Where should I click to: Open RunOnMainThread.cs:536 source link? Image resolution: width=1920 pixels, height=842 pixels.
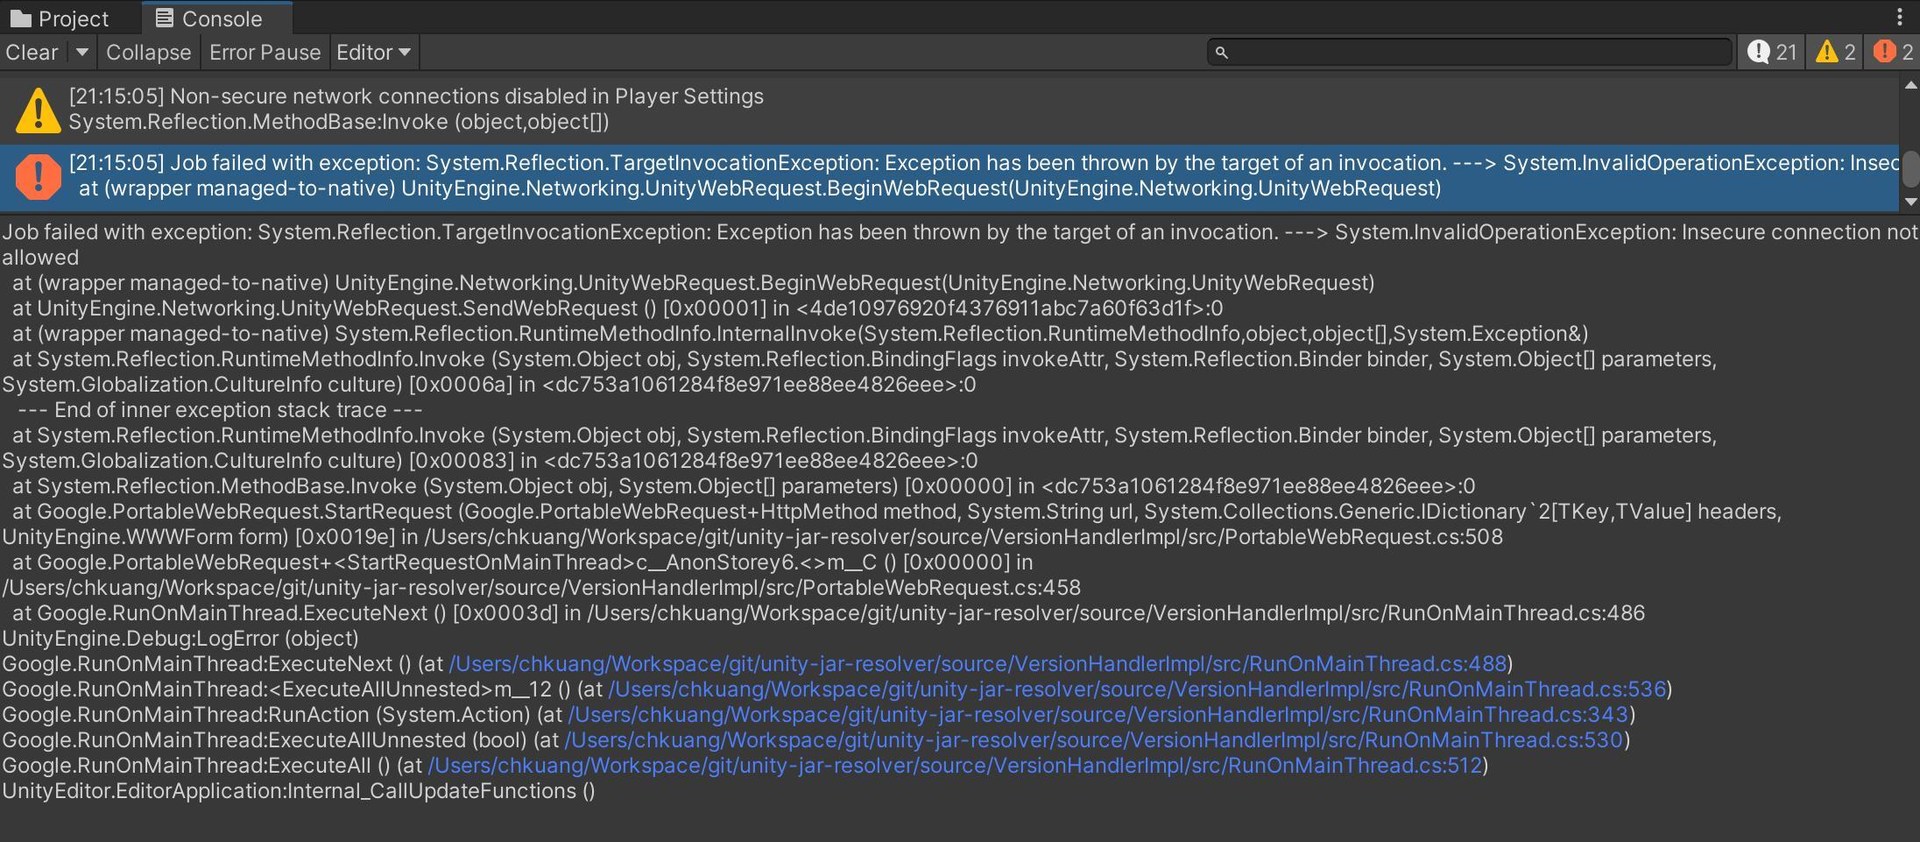(1137, 690)
